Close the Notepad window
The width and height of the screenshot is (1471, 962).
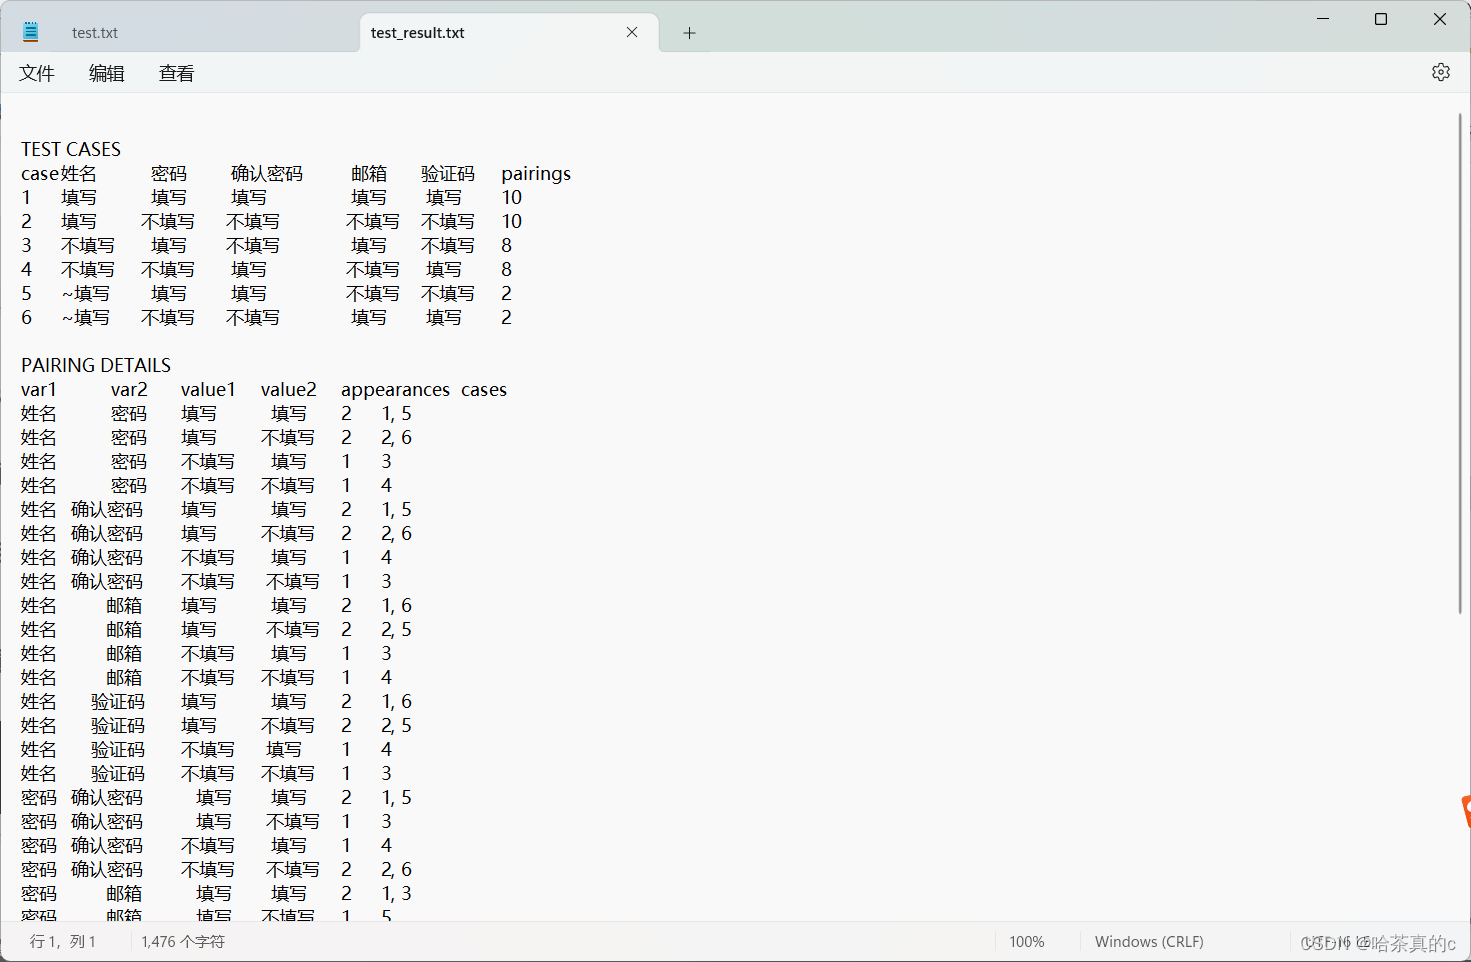[x=1440, y=19]
